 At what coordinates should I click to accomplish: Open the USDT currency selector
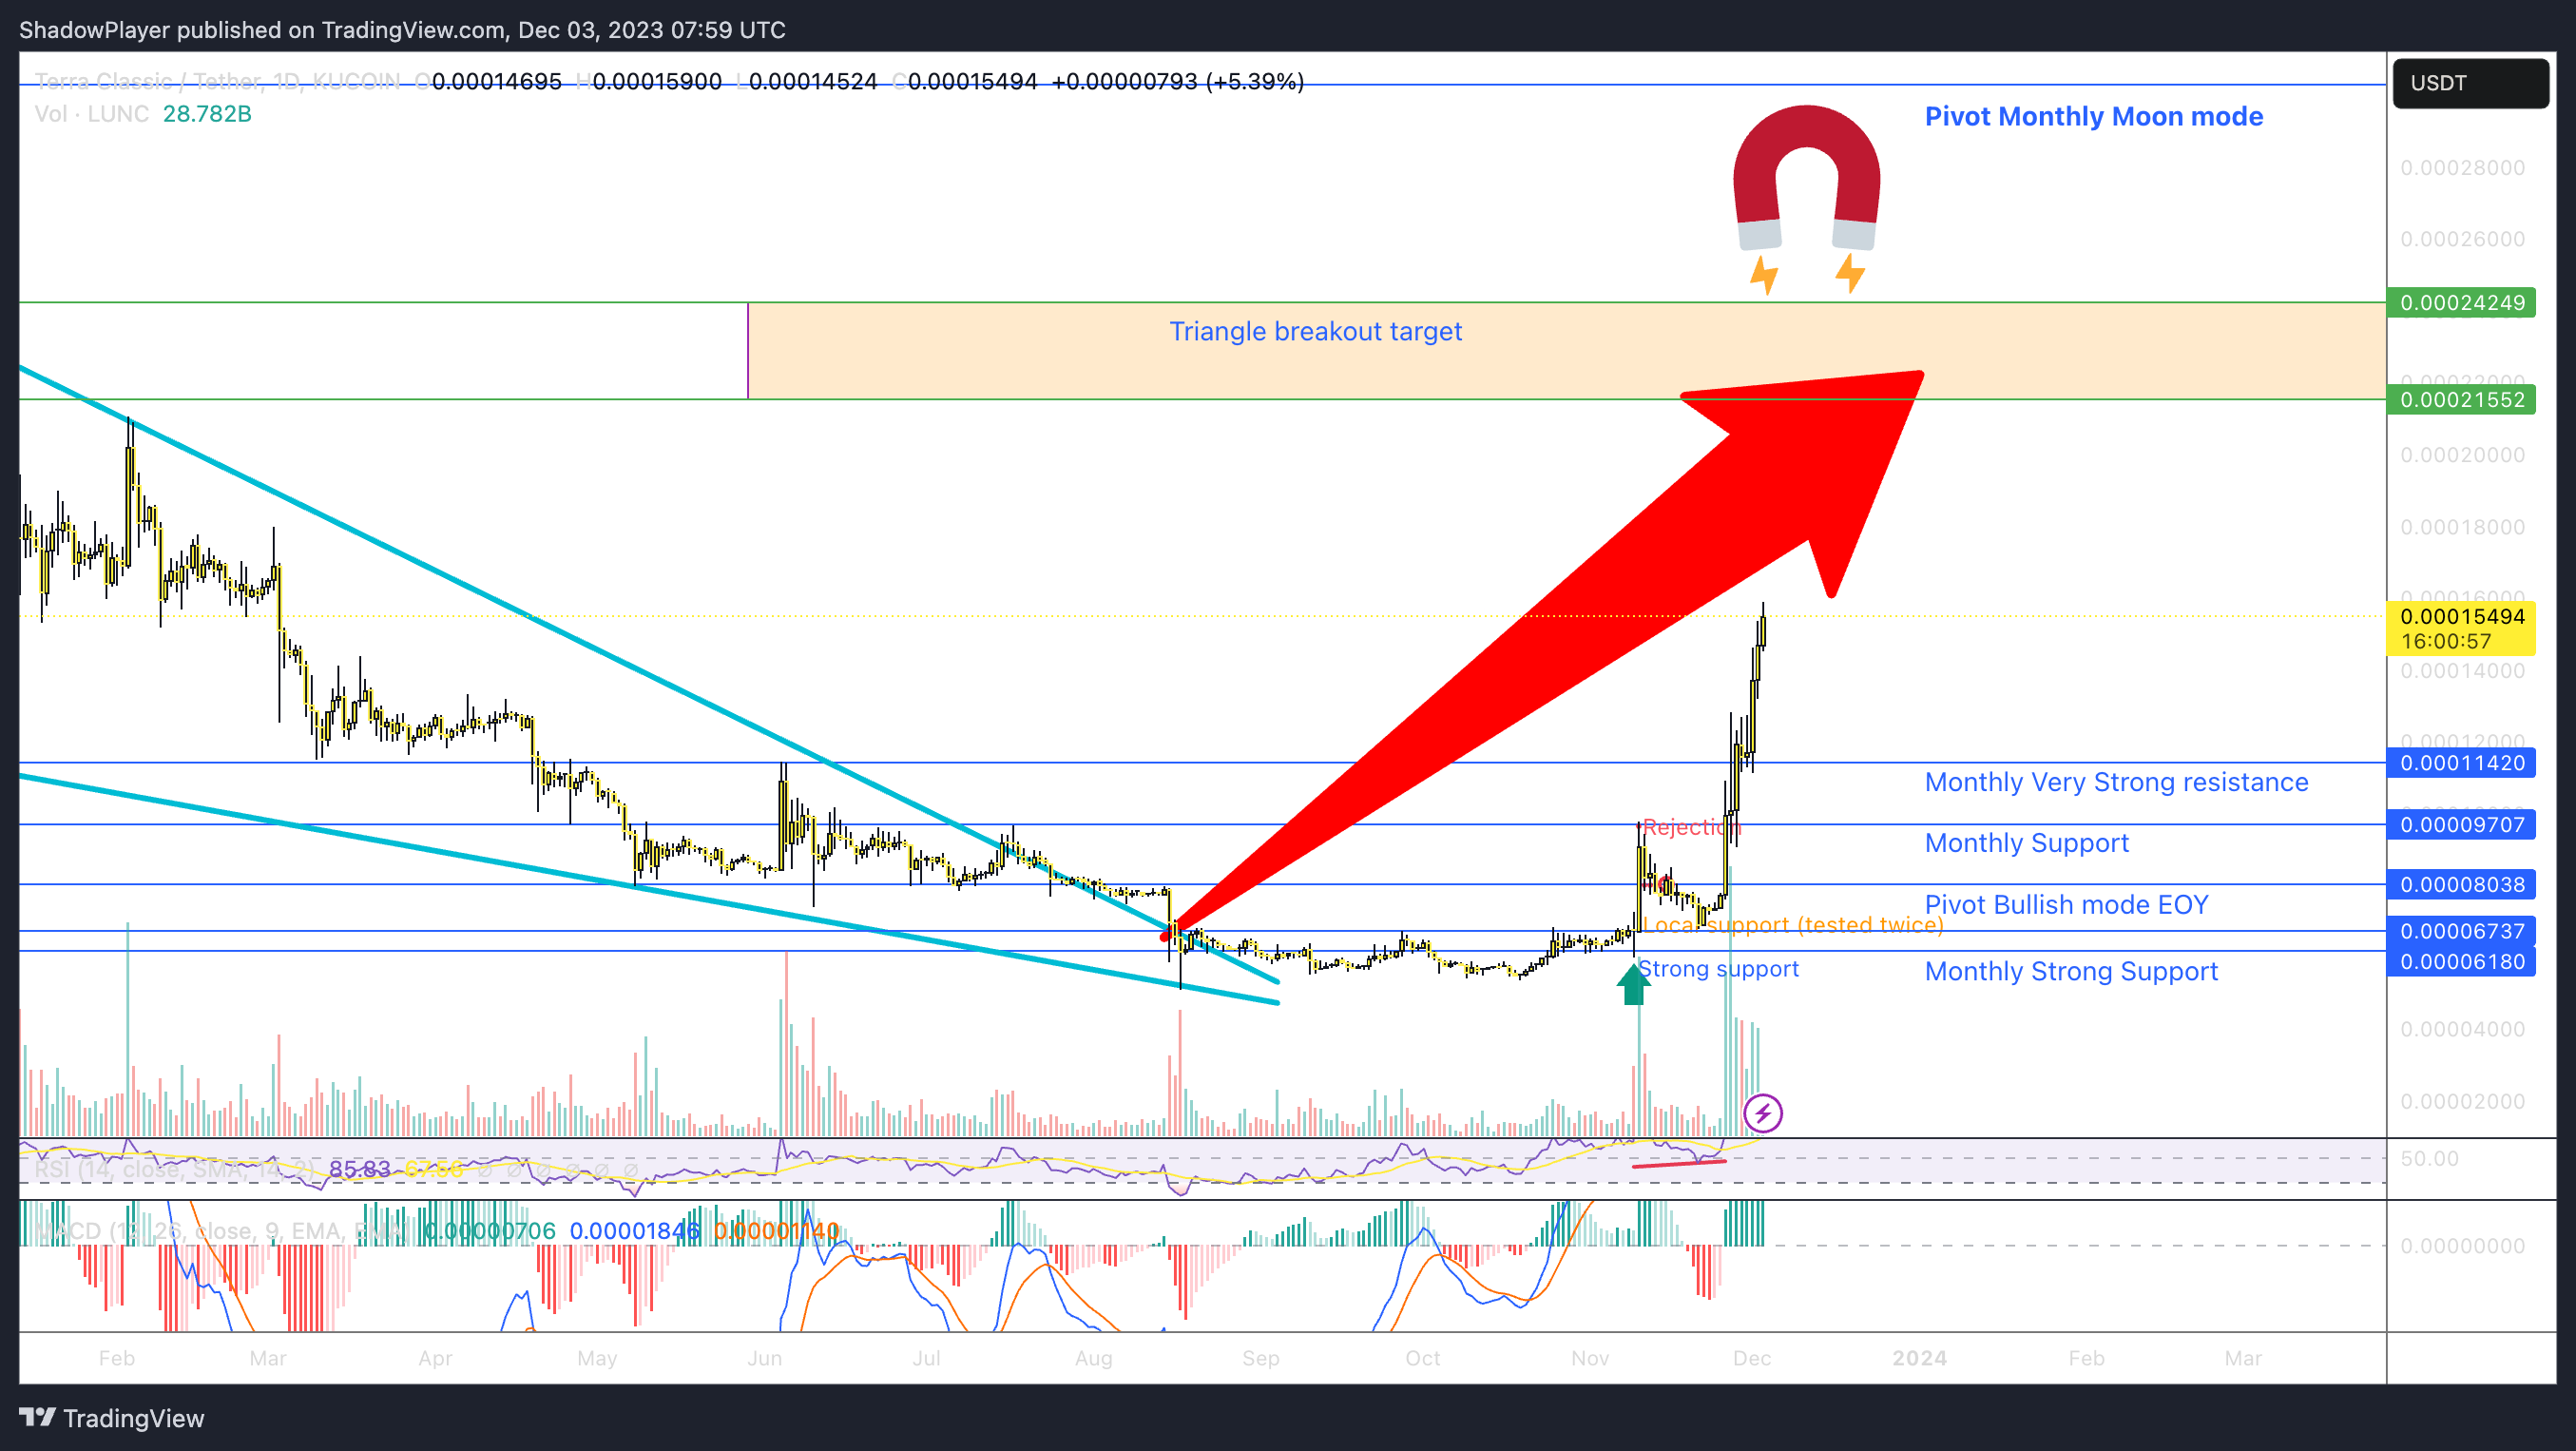(x=2470, y=83)
